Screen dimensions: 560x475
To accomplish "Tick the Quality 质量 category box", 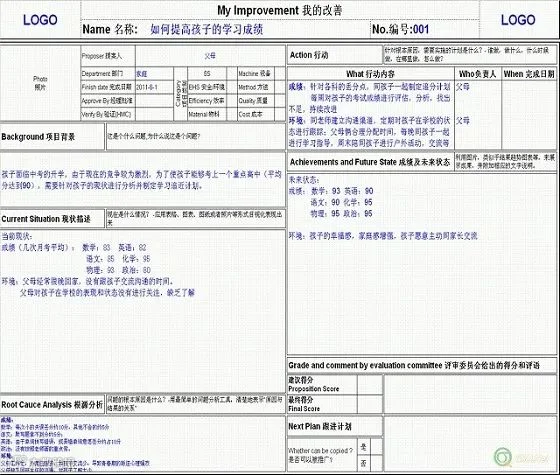I will pyautogui.click(x=280, y=101).
